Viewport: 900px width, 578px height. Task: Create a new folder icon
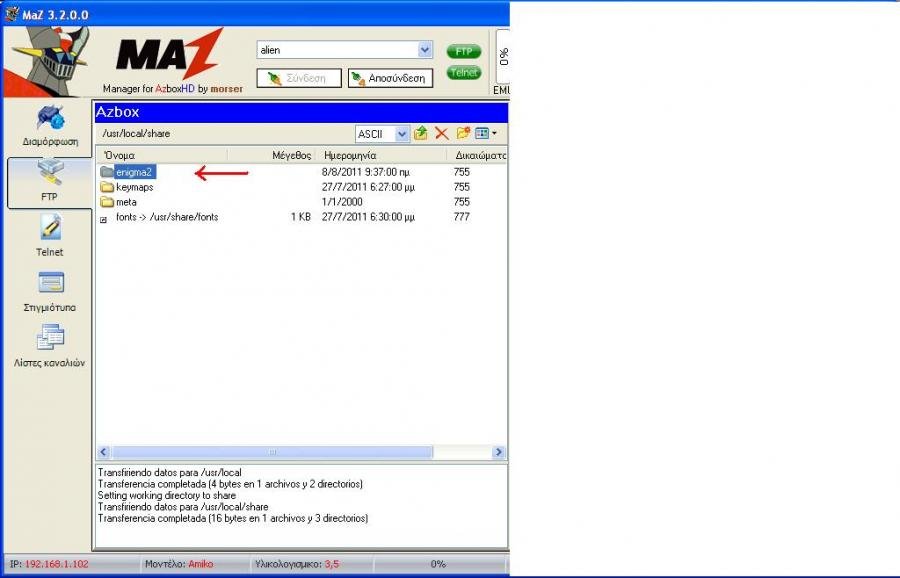point(463,134)
